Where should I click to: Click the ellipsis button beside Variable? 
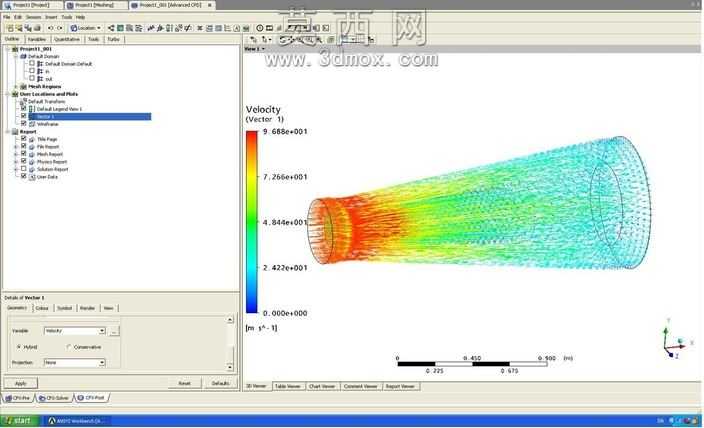tap(114, 331)
